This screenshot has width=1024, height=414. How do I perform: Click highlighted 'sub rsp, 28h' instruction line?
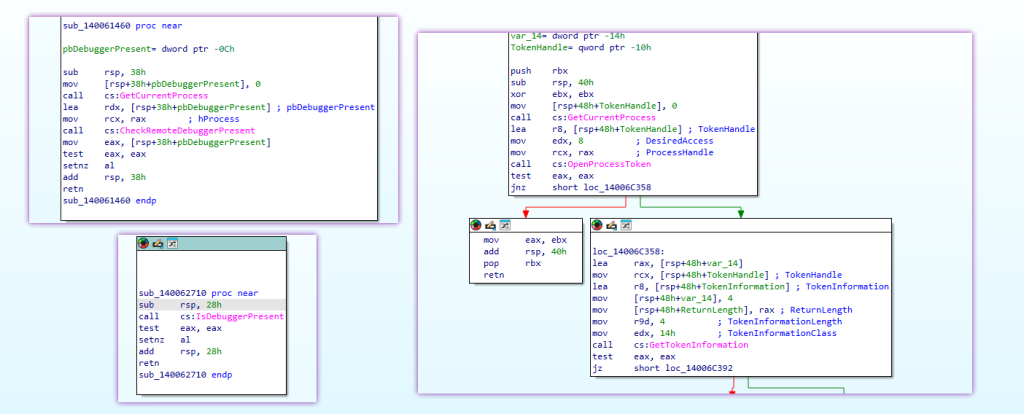[x=180, y=305]
